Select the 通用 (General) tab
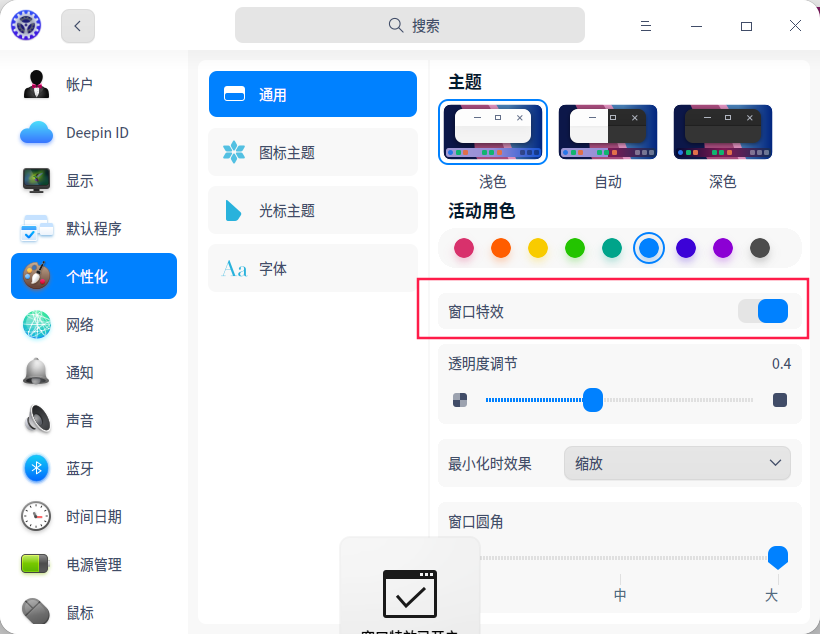 pos(313,94)
